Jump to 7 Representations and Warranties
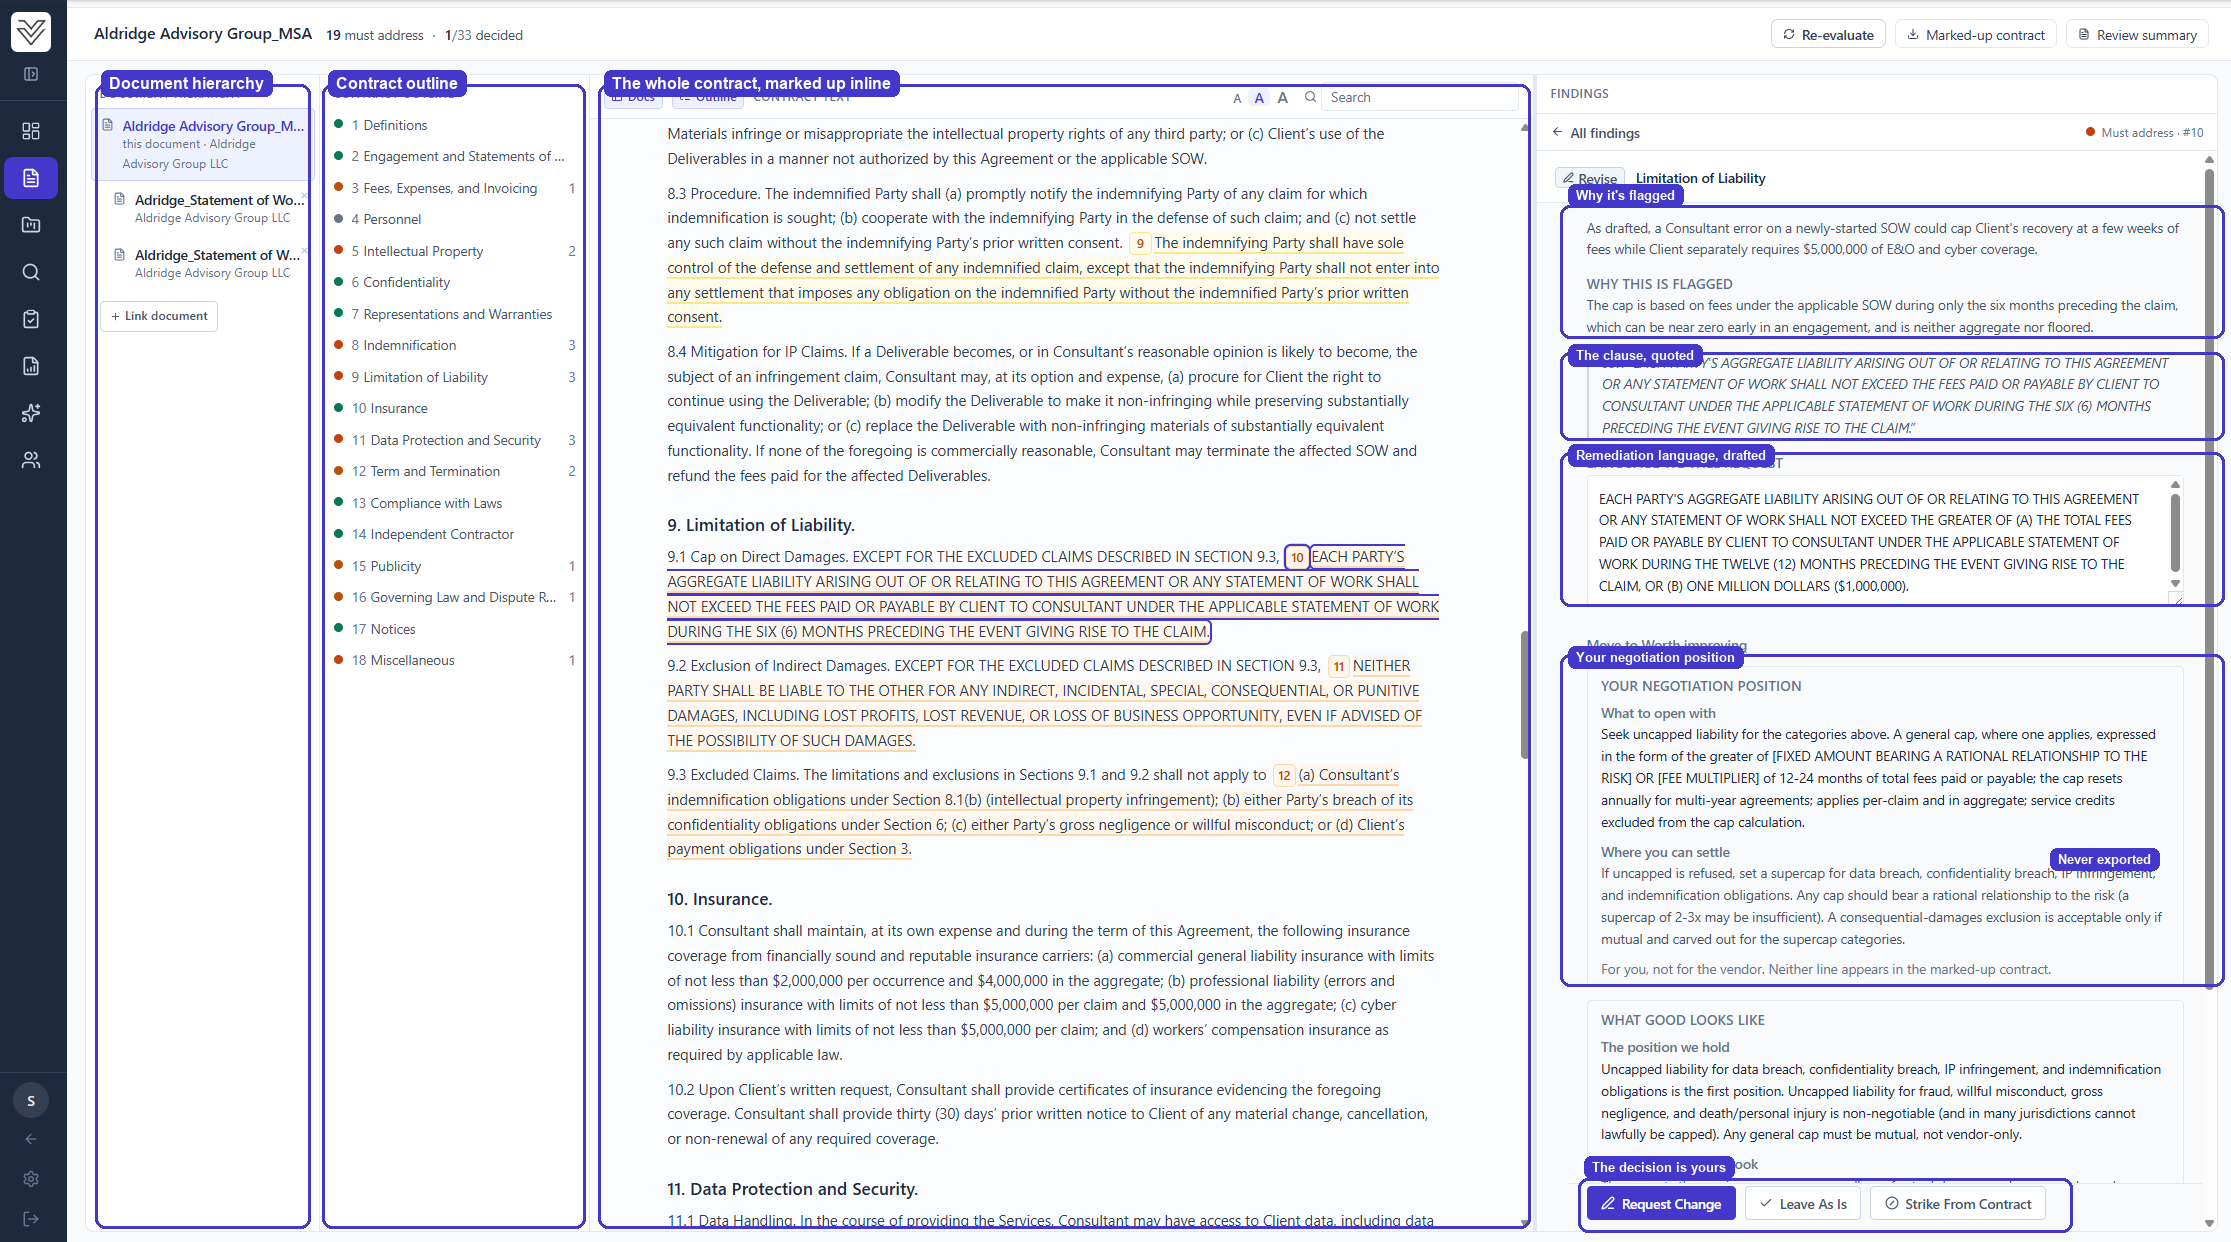2231x1242 pixels. coord(454,314)
